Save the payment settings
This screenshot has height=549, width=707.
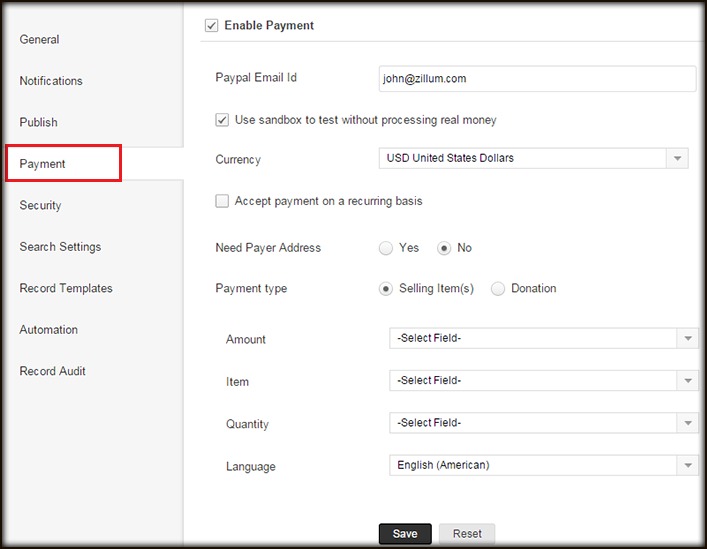405,534
